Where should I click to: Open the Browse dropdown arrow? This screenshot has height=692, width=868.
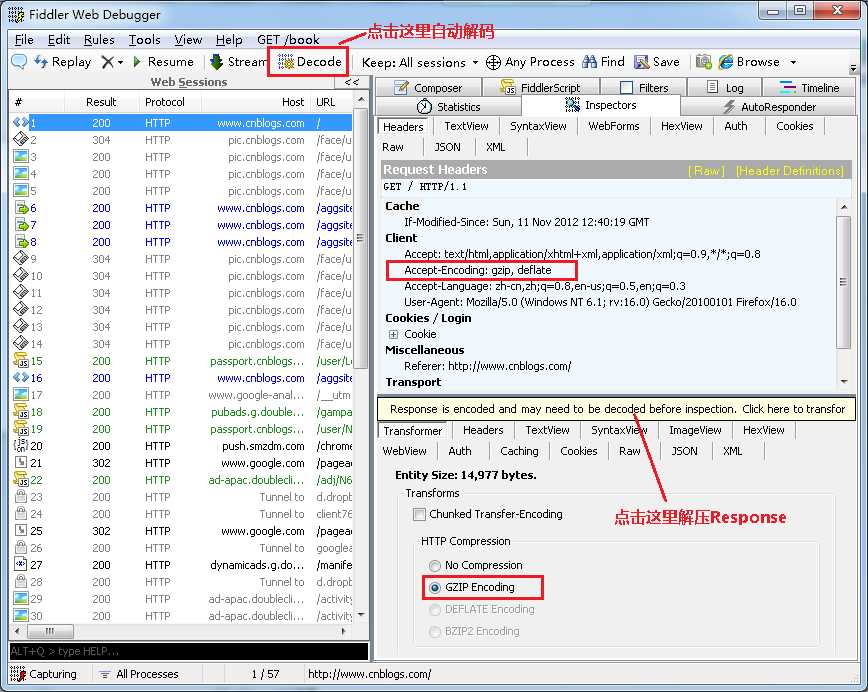[x=793, y=62]
